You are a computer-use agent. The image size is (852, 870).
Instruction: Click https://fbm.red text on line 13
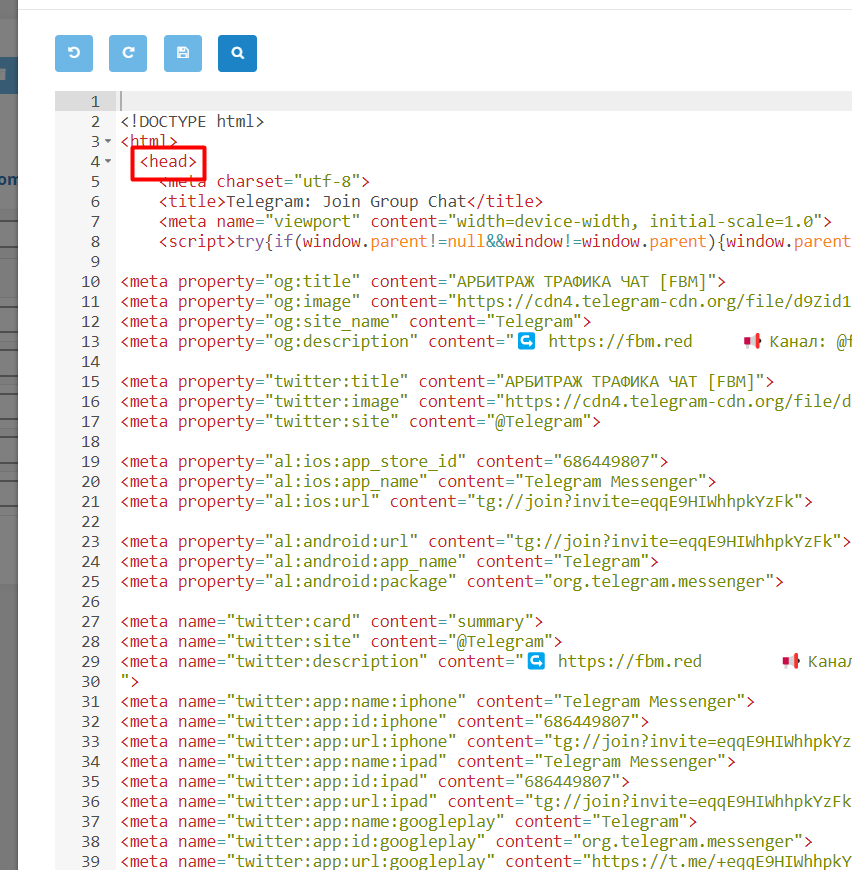620,341
